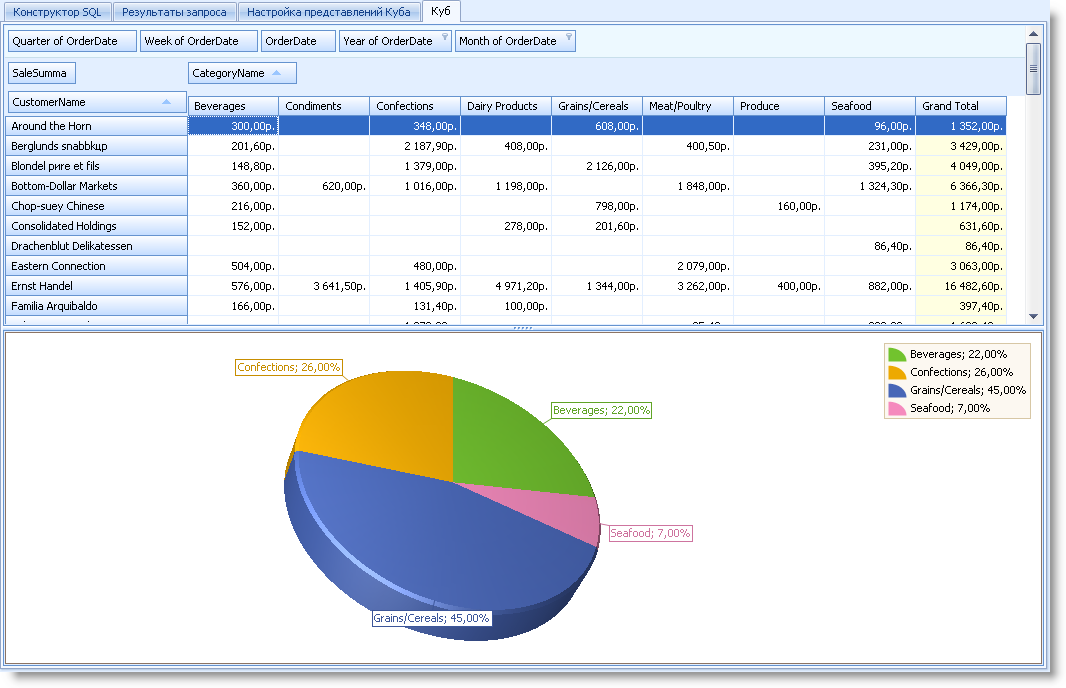Image resolution: width=1066 pixels, height=688 pixels.
Task: Click the sort arrow on CategoryName field
Action: [x=277, y=73]
